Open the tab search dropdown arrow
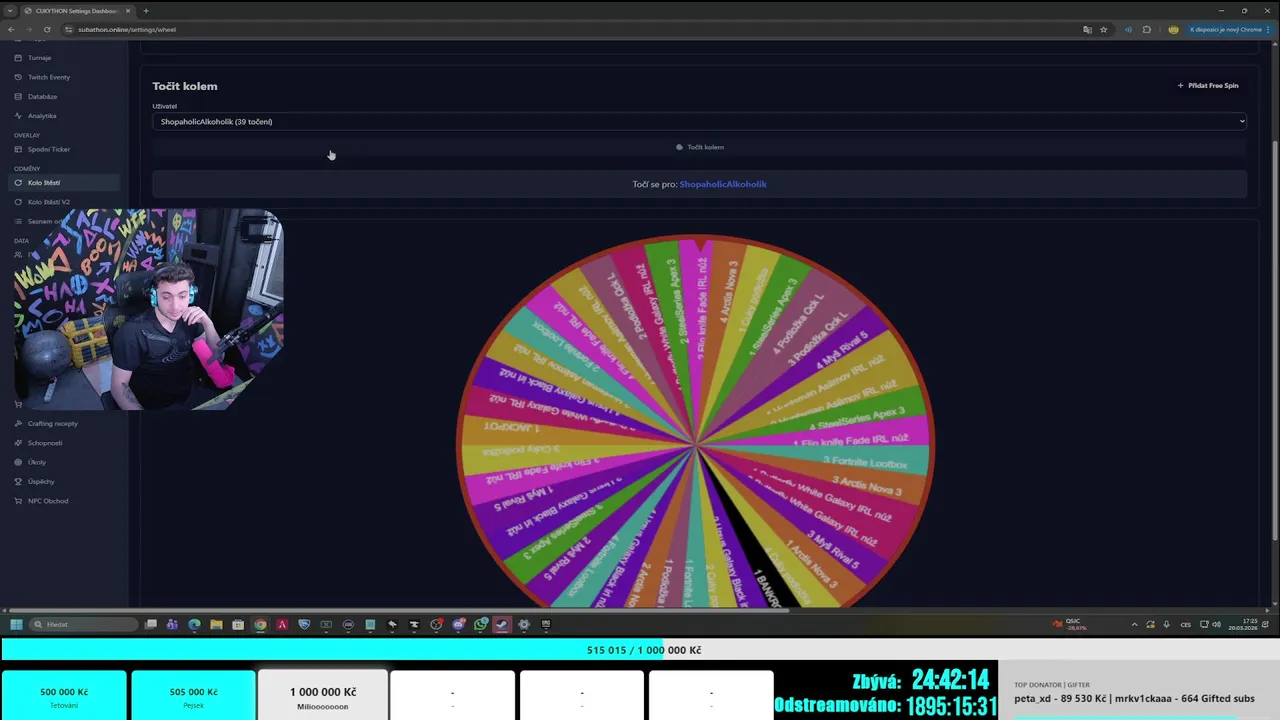 pyautogui.click(x=9, y=10)
